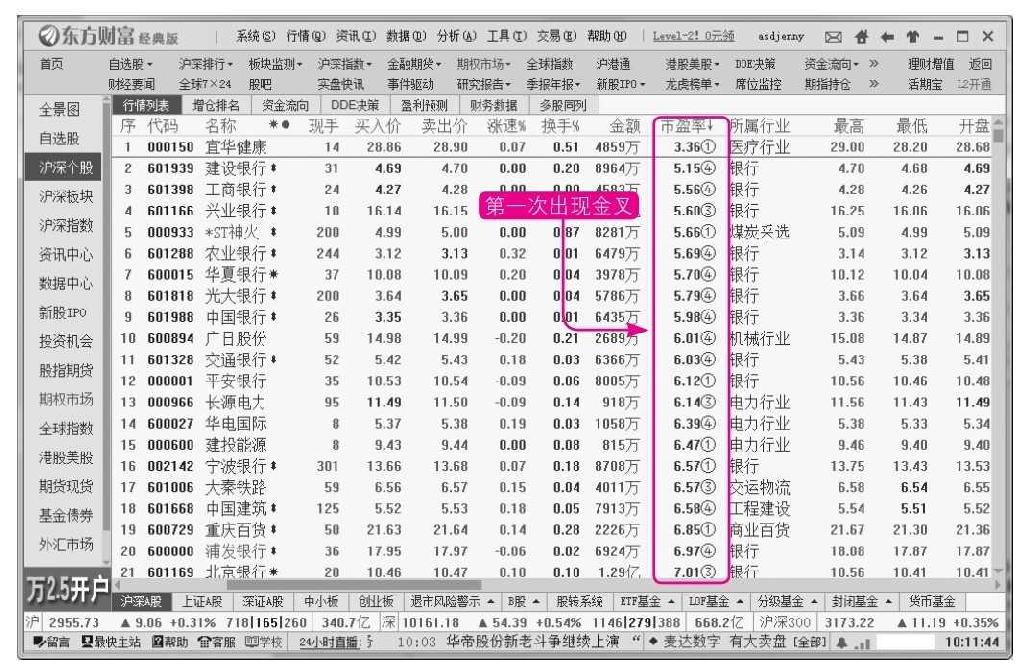Image resolution: width=1030 pixels, height=666 pixels.
Task: Open the 沪深排行 dropdown
Action: click(x=205, y=64)
